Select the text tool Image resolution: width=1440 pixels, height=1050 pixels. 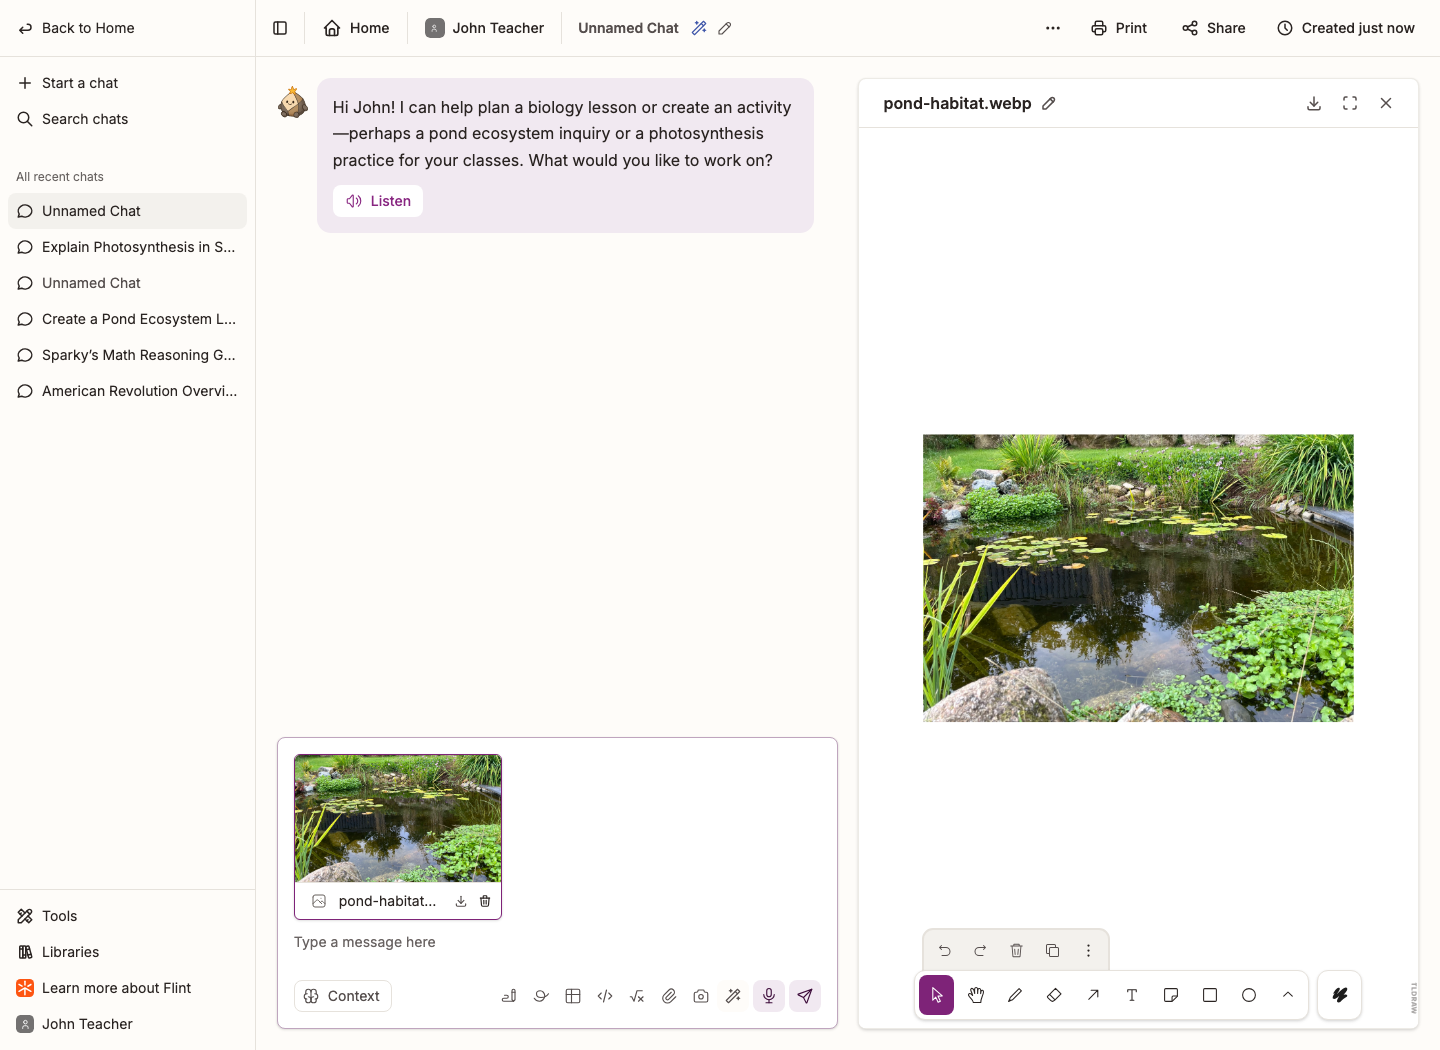click(1132, 995)
